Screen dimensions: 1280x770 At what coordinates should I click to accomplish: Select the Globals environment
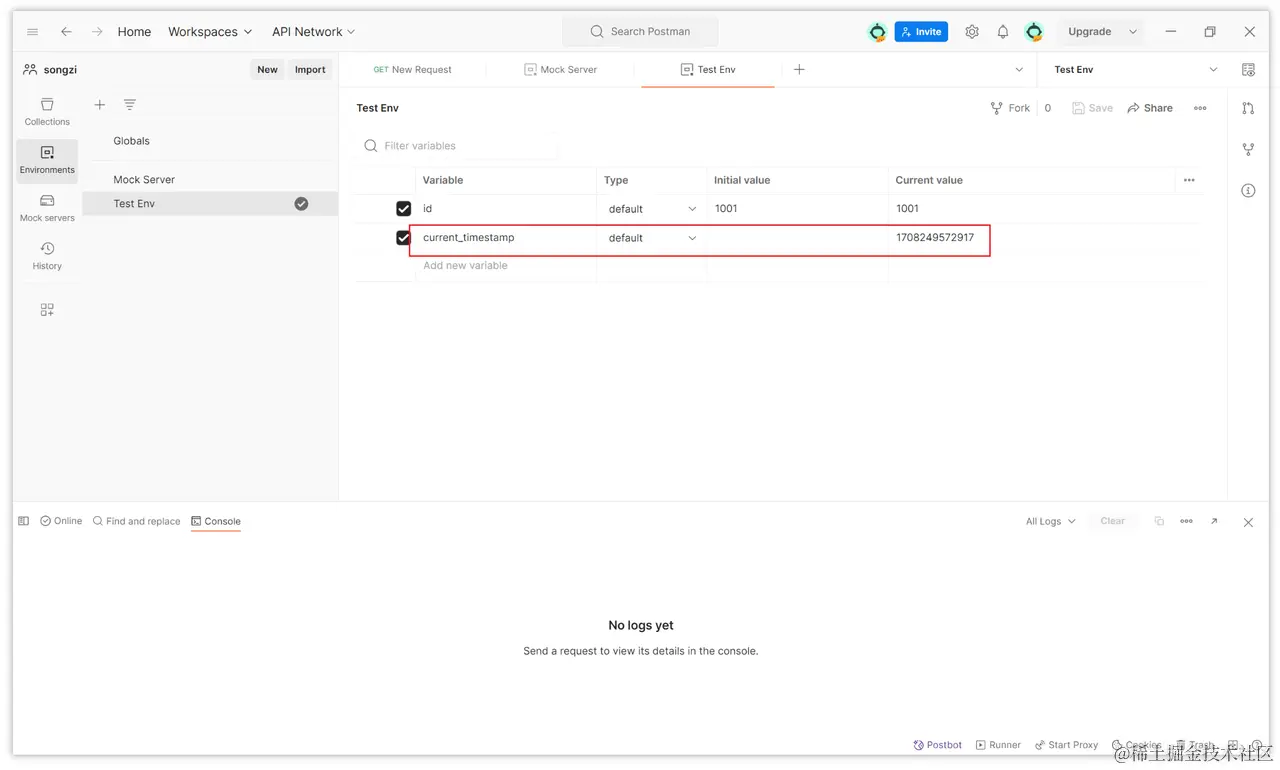(131, 141)
